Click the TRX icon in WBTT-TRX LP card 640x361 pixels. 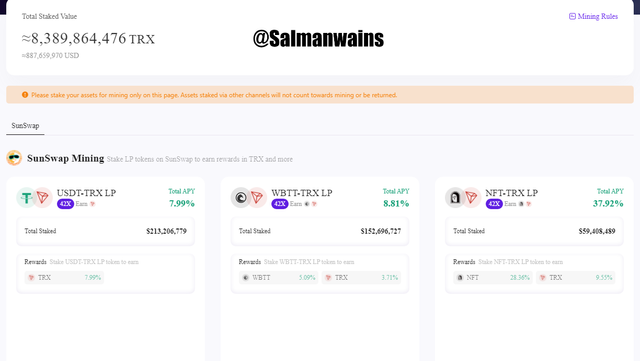pos(257,198)
